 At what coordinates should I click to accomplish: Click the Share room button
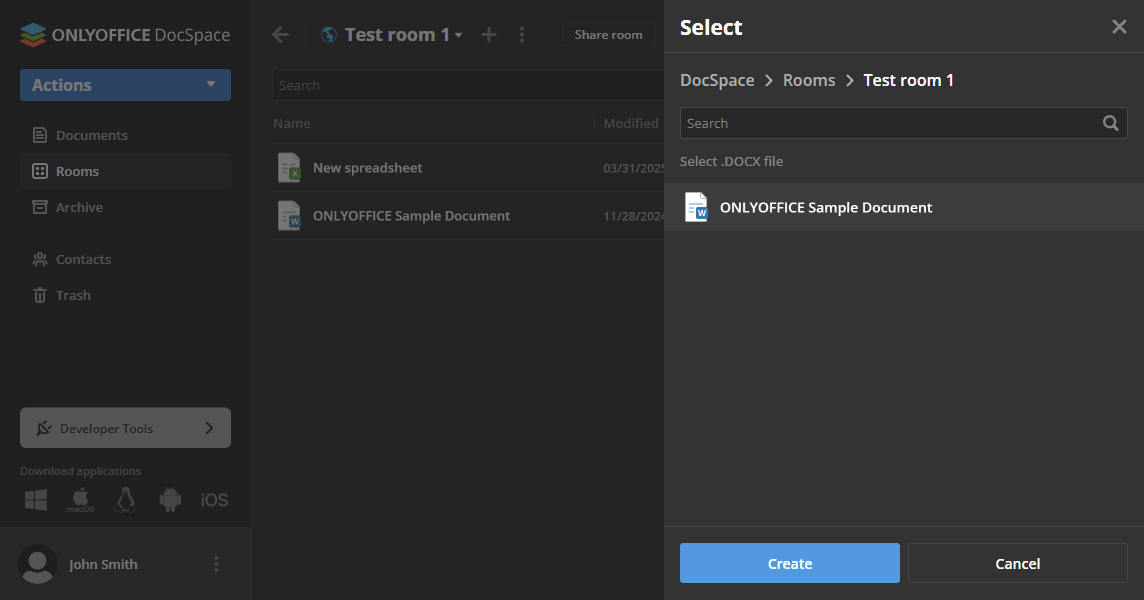608,34
